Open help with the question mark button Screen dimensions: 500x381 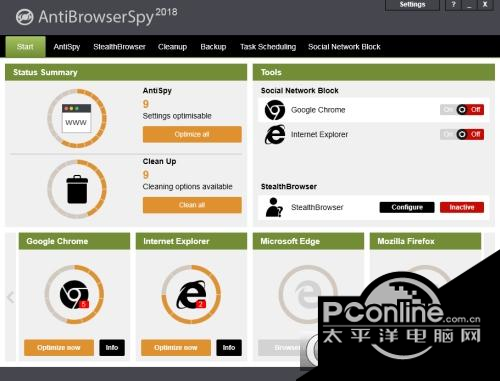(x=453, y=5)
